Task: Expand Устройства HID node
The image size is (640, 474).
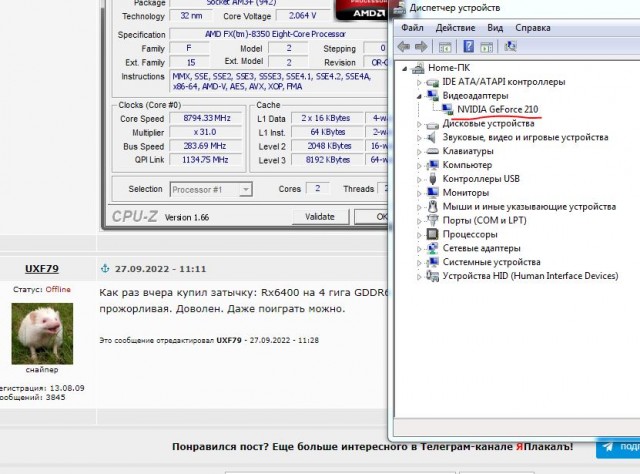Action: click(419, 277)
